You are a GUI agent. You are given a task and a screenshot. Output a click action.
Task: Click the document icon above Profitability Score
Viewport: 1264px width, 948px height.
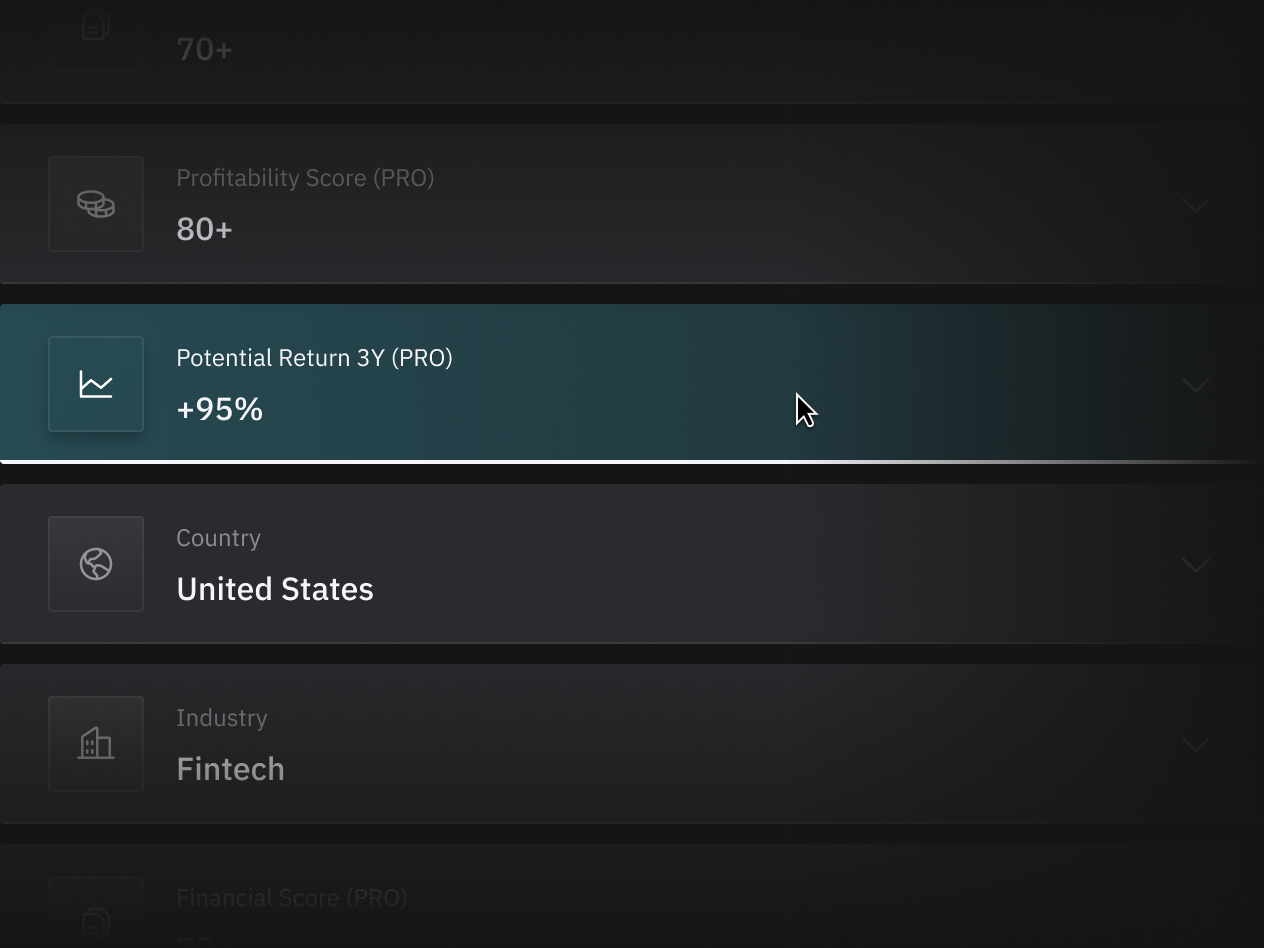[x=95, y=30]
